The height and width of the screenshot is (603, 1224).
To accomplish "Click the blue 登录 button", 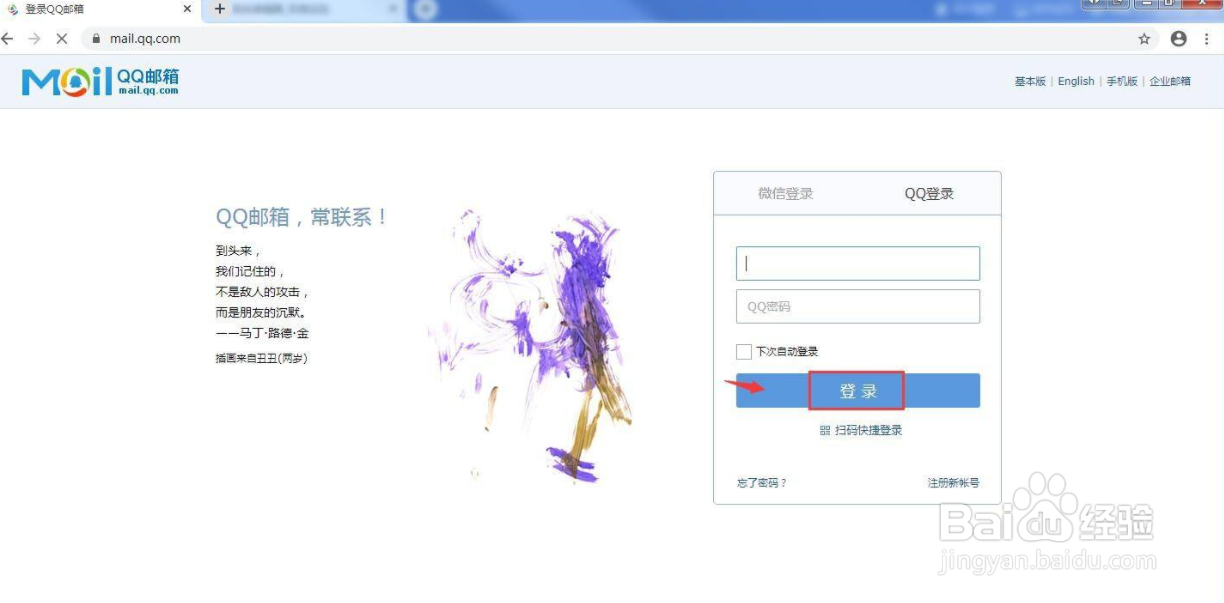I will coord(858,391).
